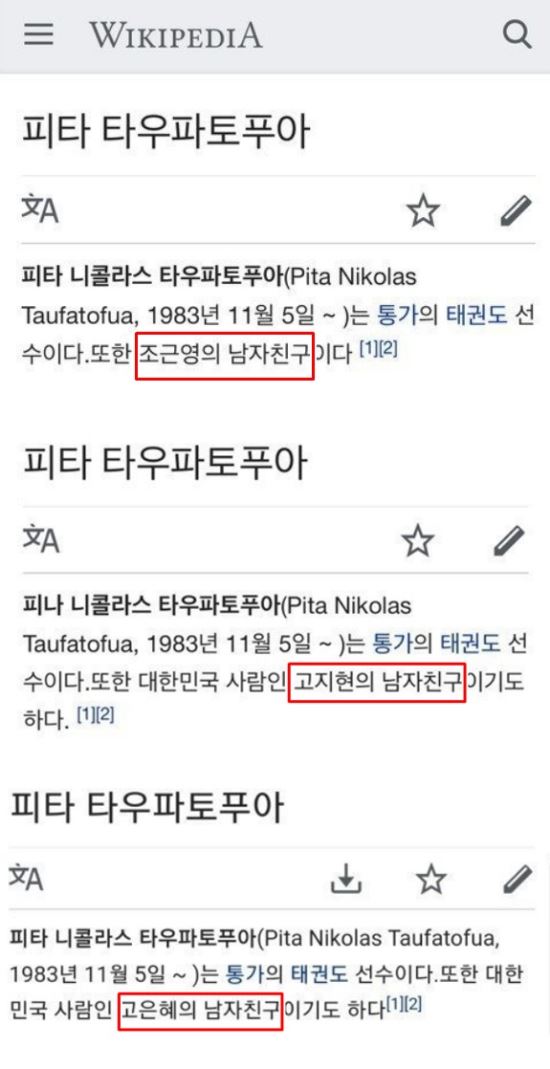Download the third article
The width and height of the screenshot is (550, 1069).
tap(346, 879)
